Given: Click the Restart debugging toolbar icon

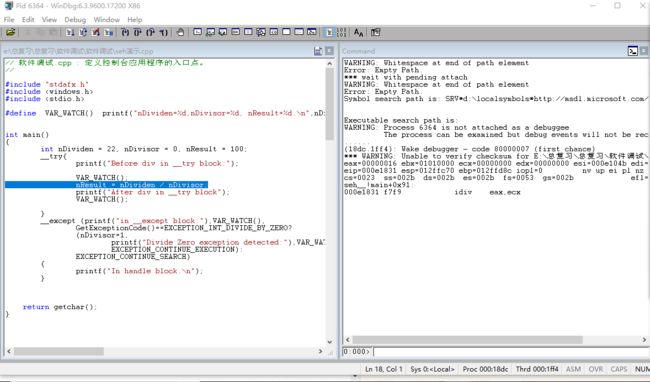Looking at the screenshot, I should coord(83,32).
